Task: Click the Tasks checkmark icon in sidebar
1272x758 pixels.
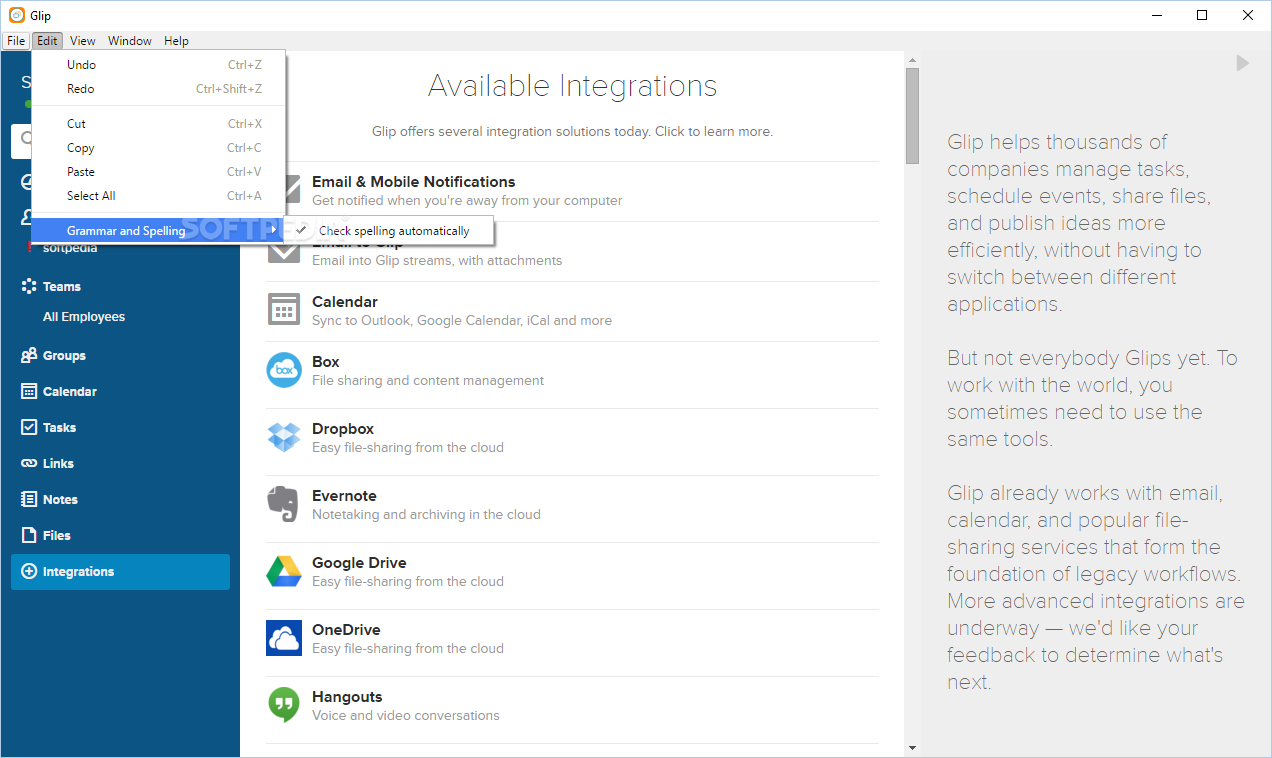Action: coord(29,427)
